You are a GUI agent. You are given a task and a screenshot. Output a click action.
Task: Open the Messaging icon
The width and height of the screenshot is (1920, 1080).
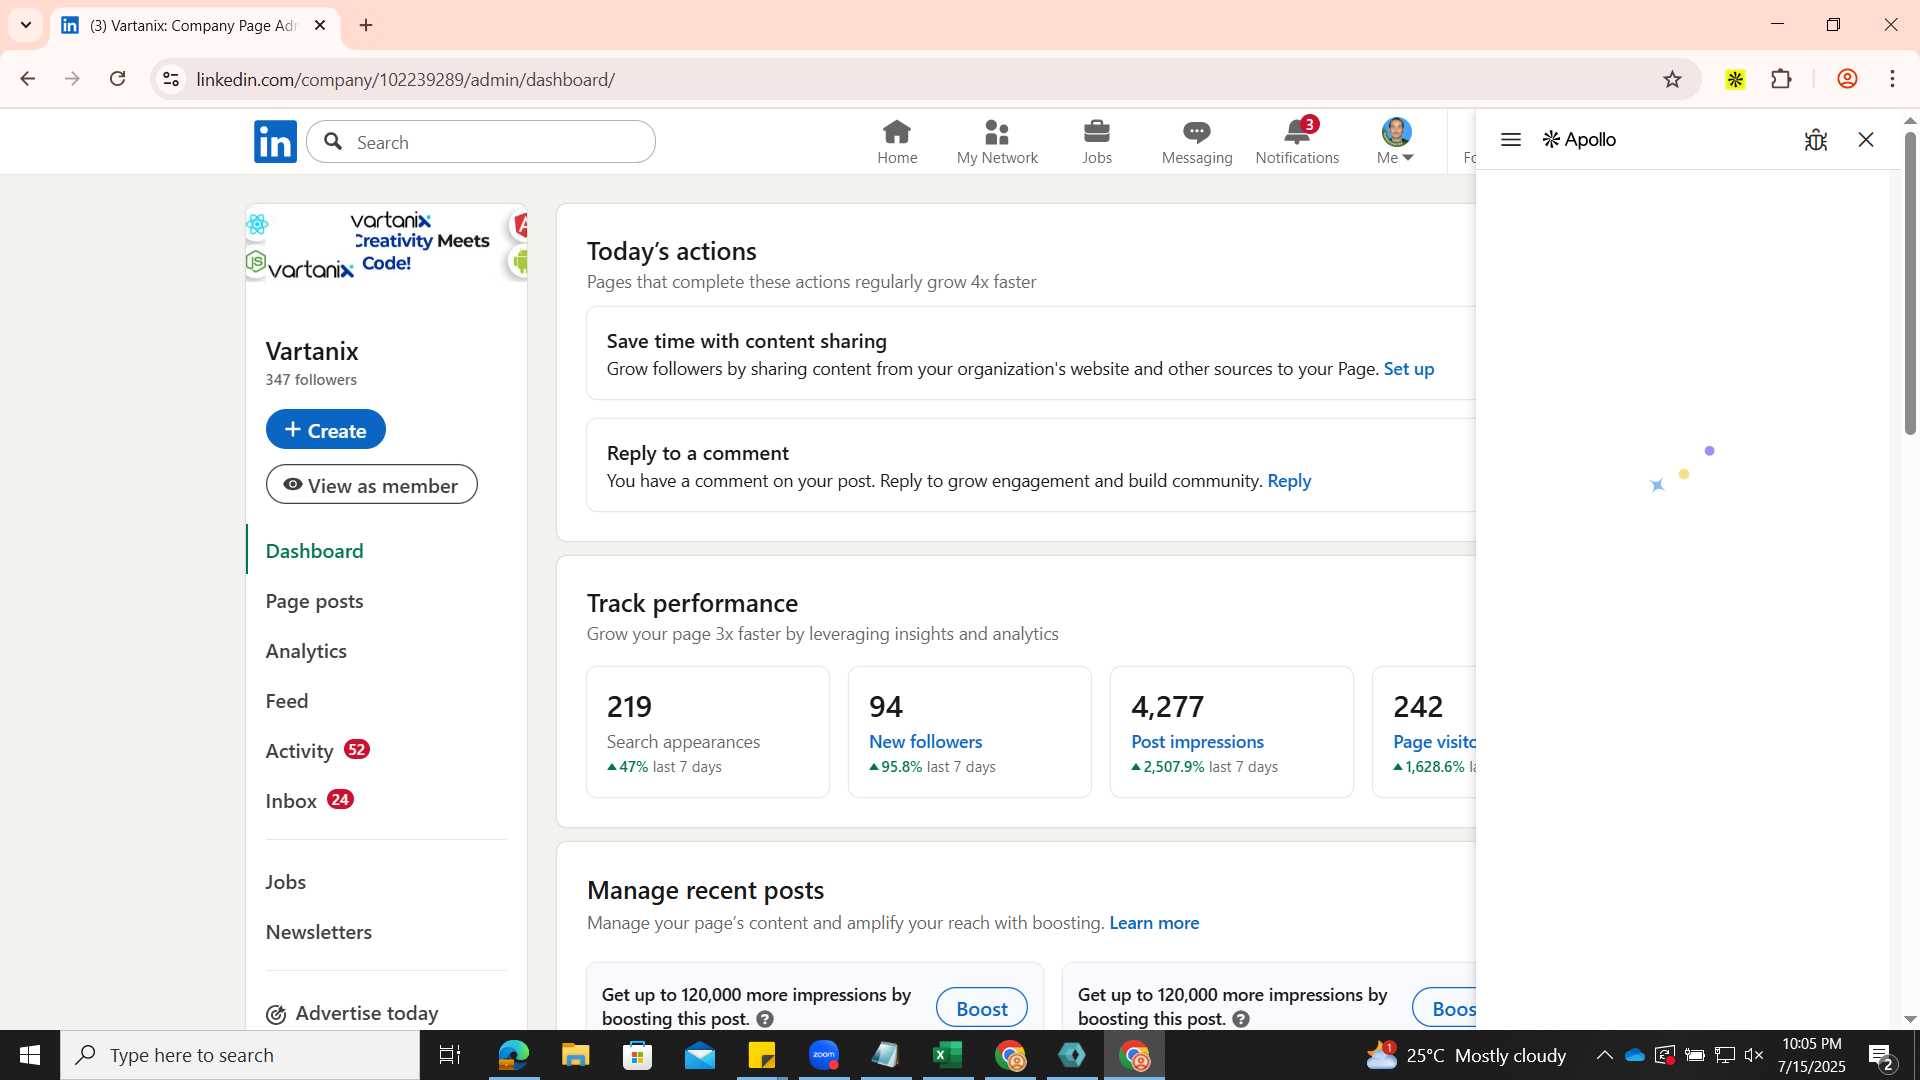(x=1197, y=142)
